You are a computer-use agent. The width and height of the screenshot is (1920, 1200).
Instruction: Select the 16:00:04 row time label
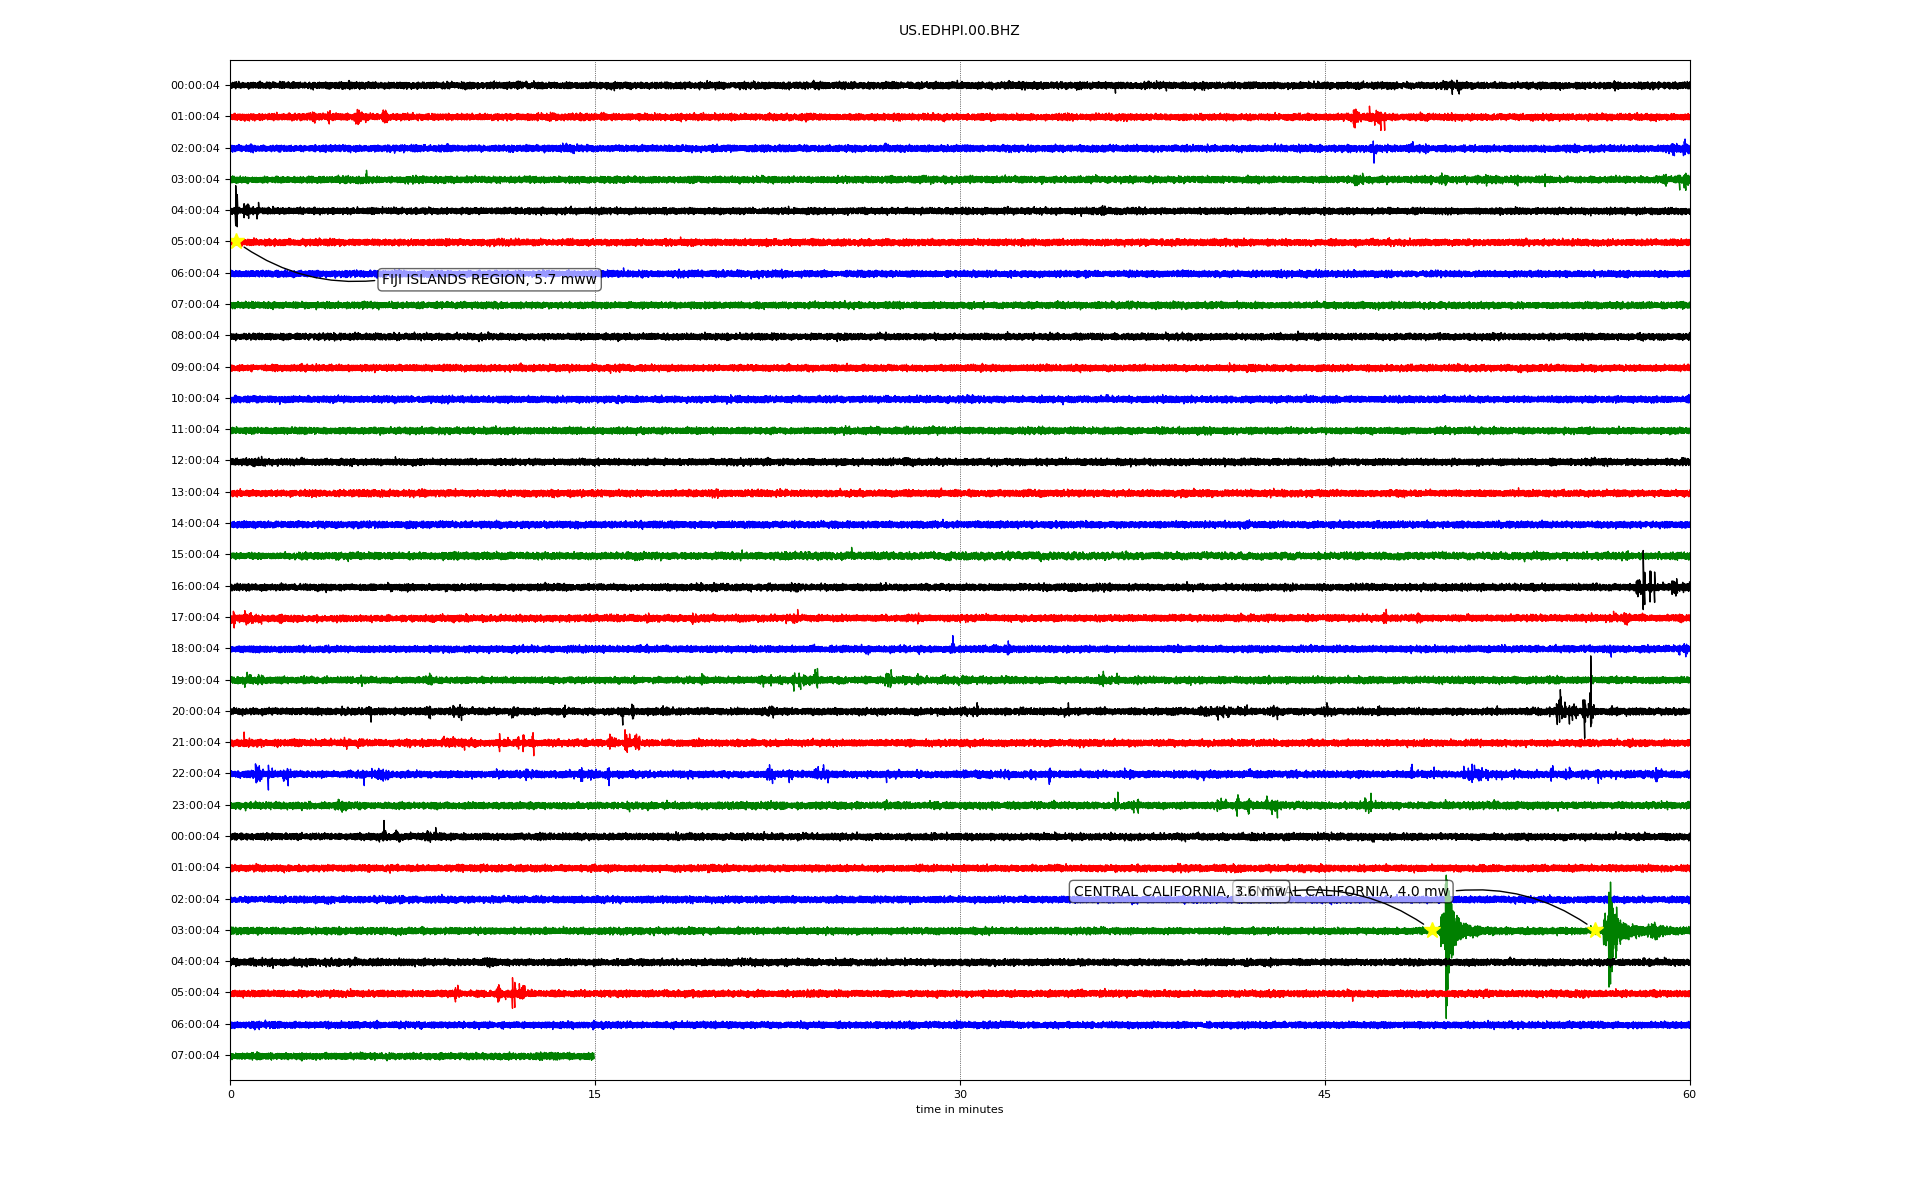pos(195,587)
